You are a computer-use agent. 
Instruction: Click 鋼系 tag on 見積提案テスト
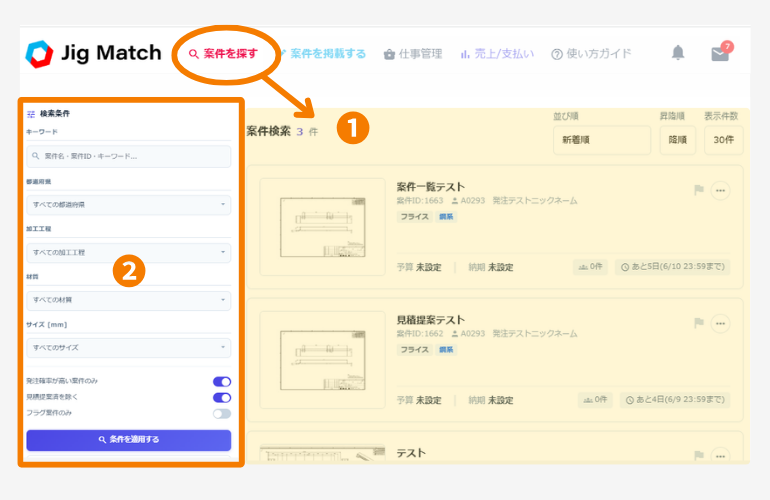click(x=446, y=350)
